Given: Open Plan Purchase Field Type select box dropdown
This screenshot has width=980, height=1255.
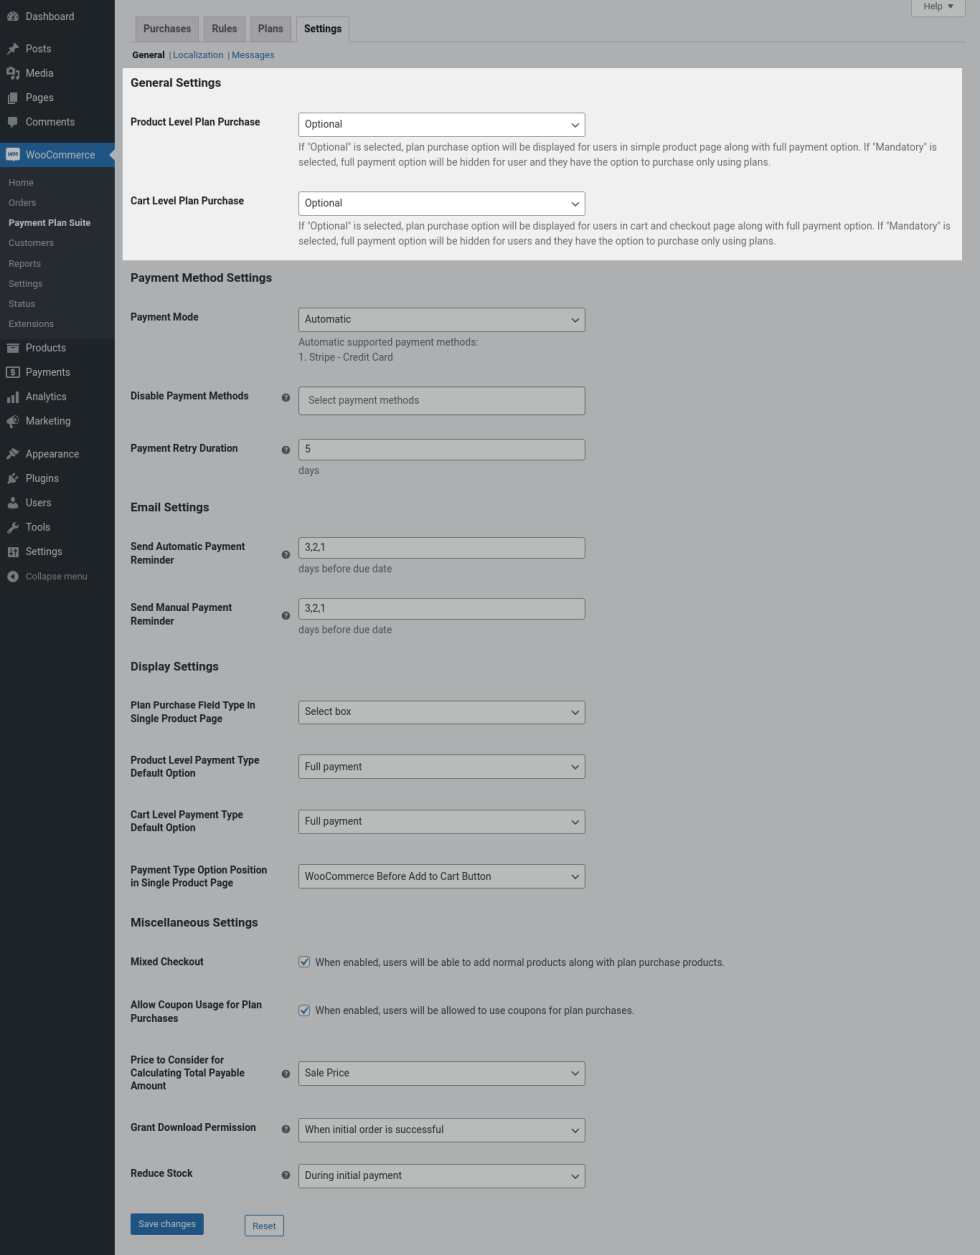Looking at the screenshot, I should coord(441,712).
